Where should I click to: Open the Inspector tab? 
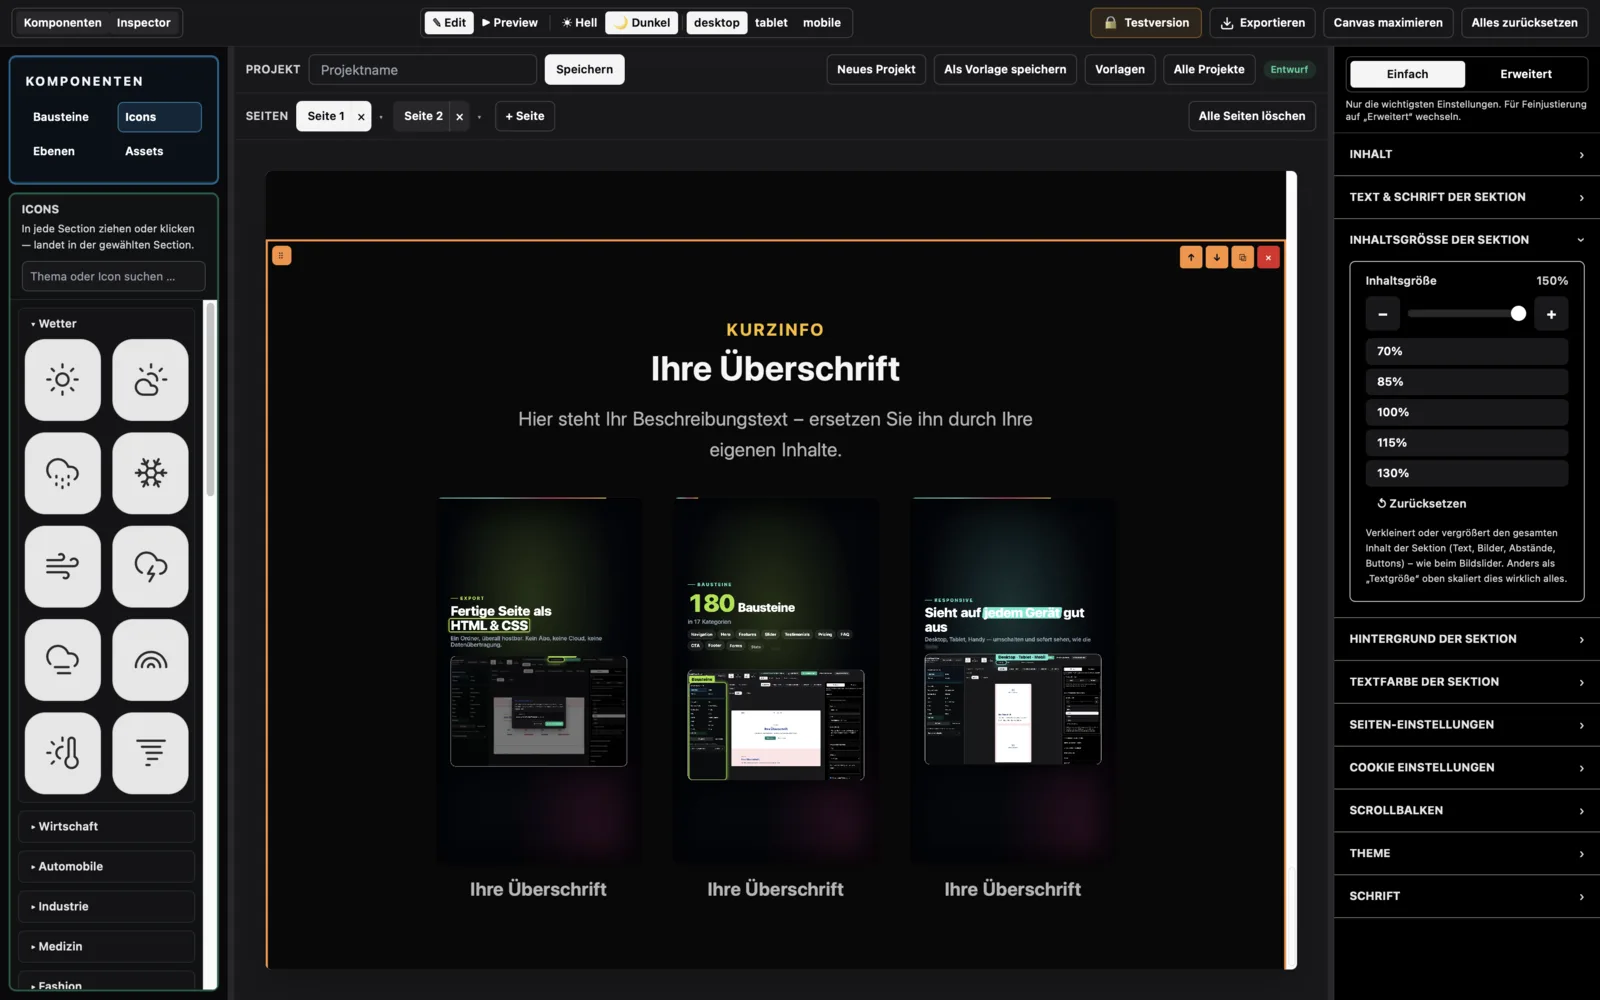(143, 22)
